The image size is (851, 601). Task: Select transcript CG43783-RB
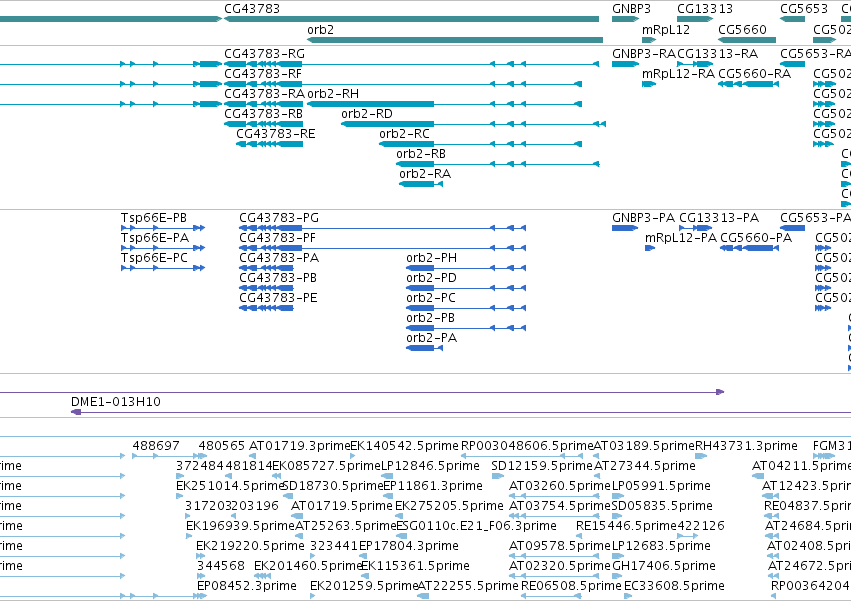tap(263, 114)
